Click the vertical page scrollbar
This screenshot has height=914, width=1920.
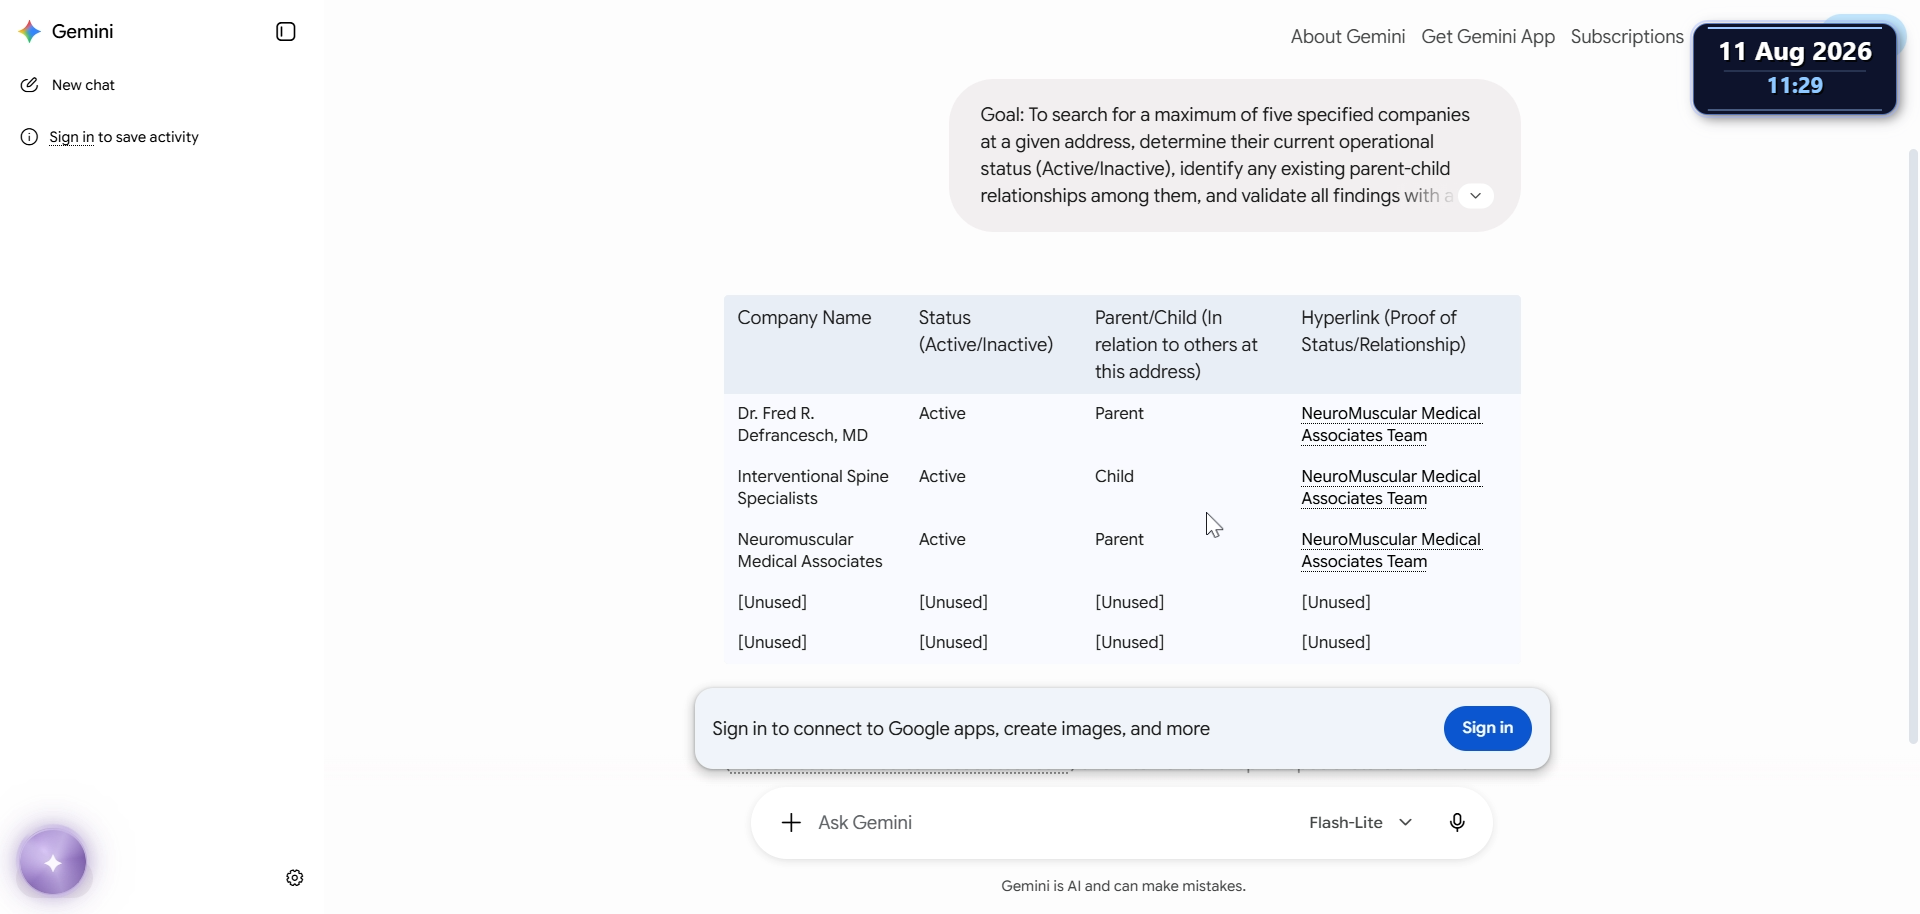tap(1913, 445)
